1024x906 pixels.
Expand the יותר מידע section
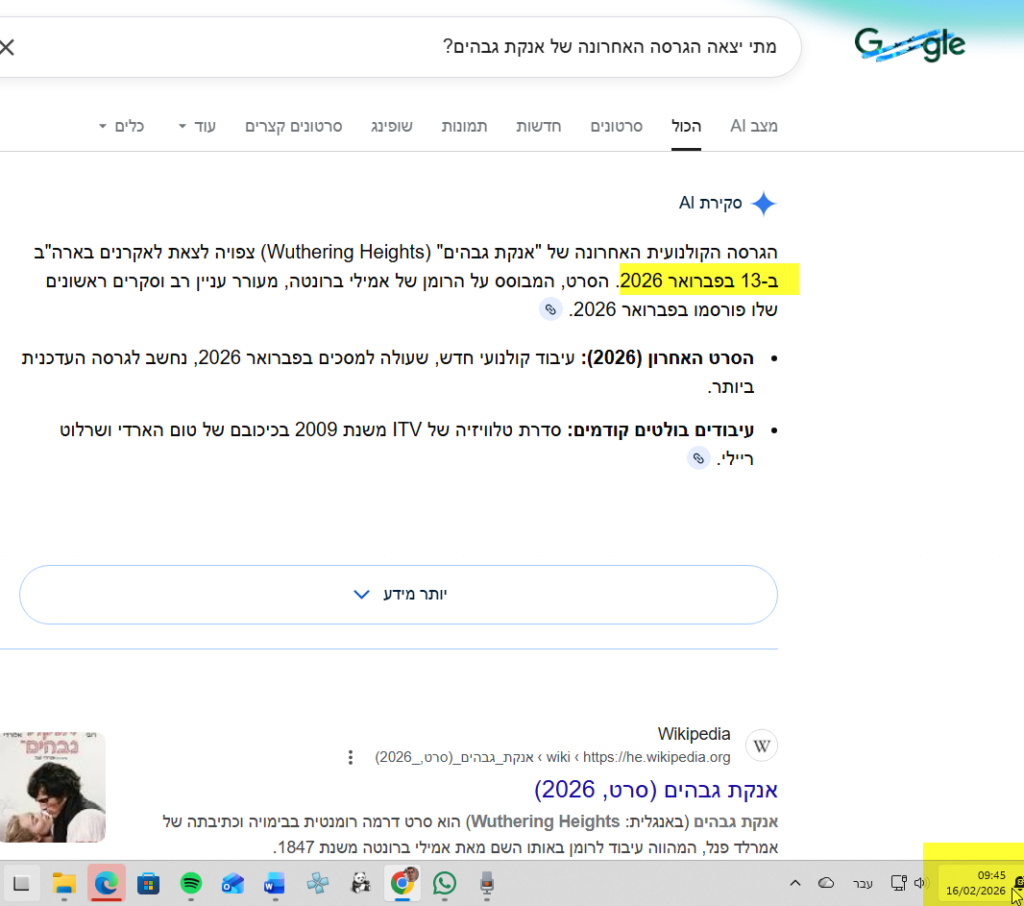coord(398,594)
